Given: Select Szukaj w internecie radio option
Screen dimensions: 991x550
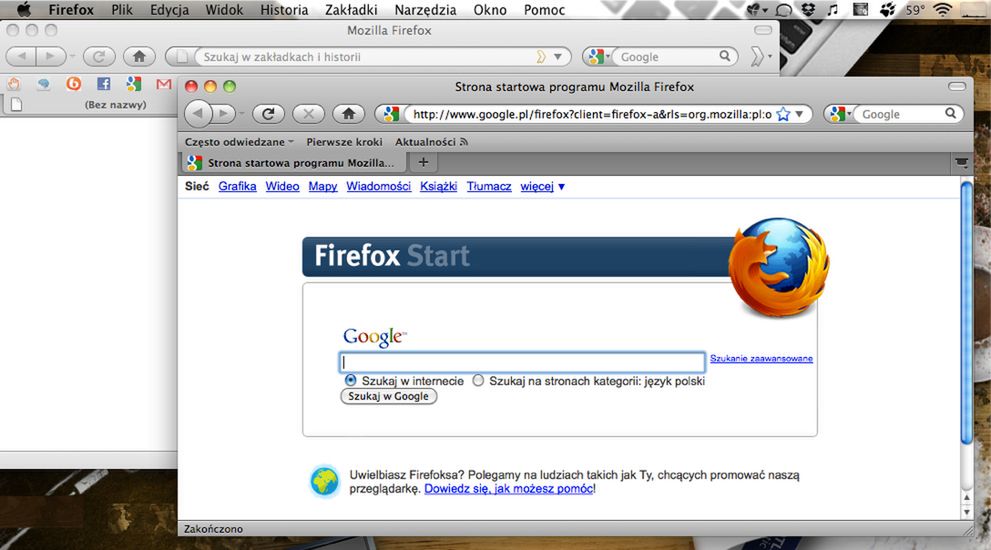Looking at the screenshot, I should pos(350,381).
